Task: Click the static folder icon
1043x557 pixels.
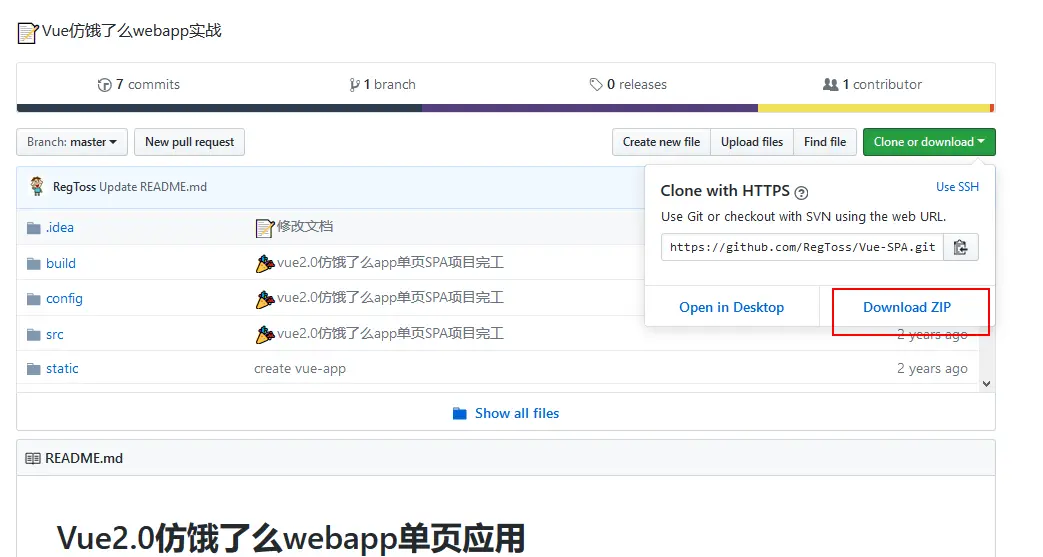Action: tap(34, 369)
